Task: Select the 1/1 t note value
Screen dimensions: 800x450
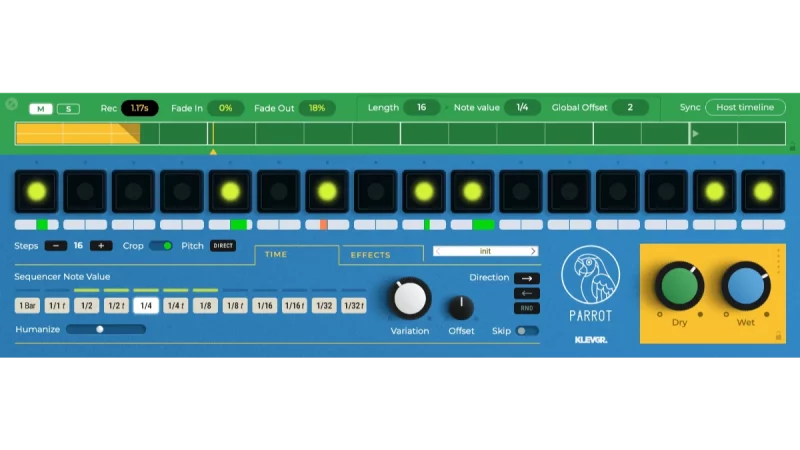Action: coord(57,306)
